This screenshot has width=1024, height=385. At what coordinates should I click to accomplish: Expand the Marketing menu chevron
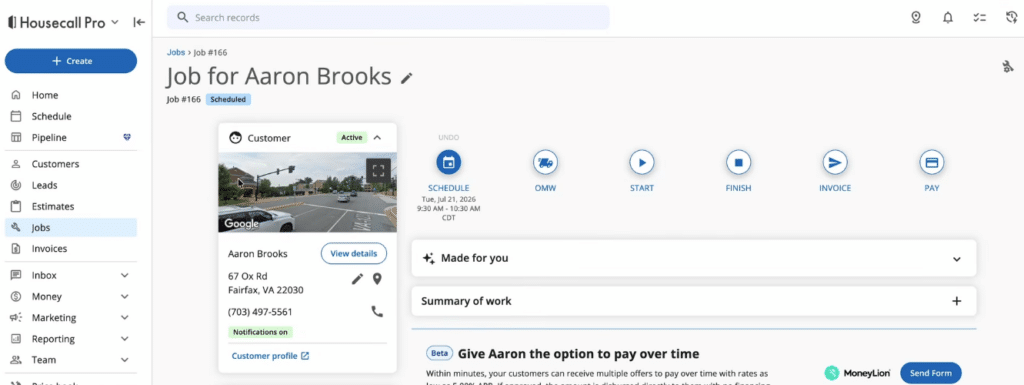click(125, 318)
